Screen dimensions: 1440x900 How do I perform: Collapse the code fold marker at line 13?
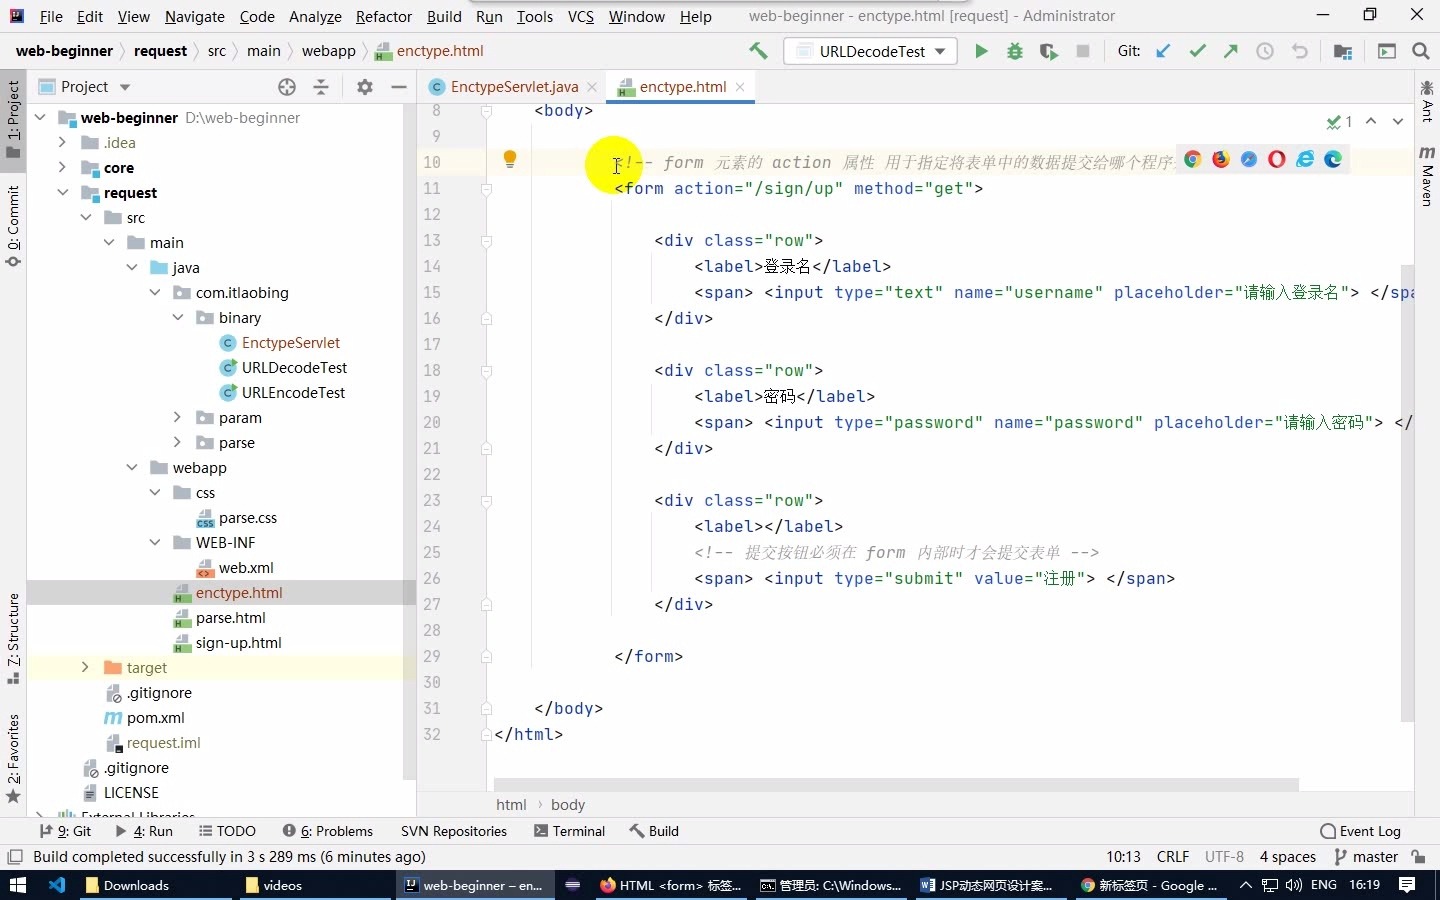coord(487,241)
